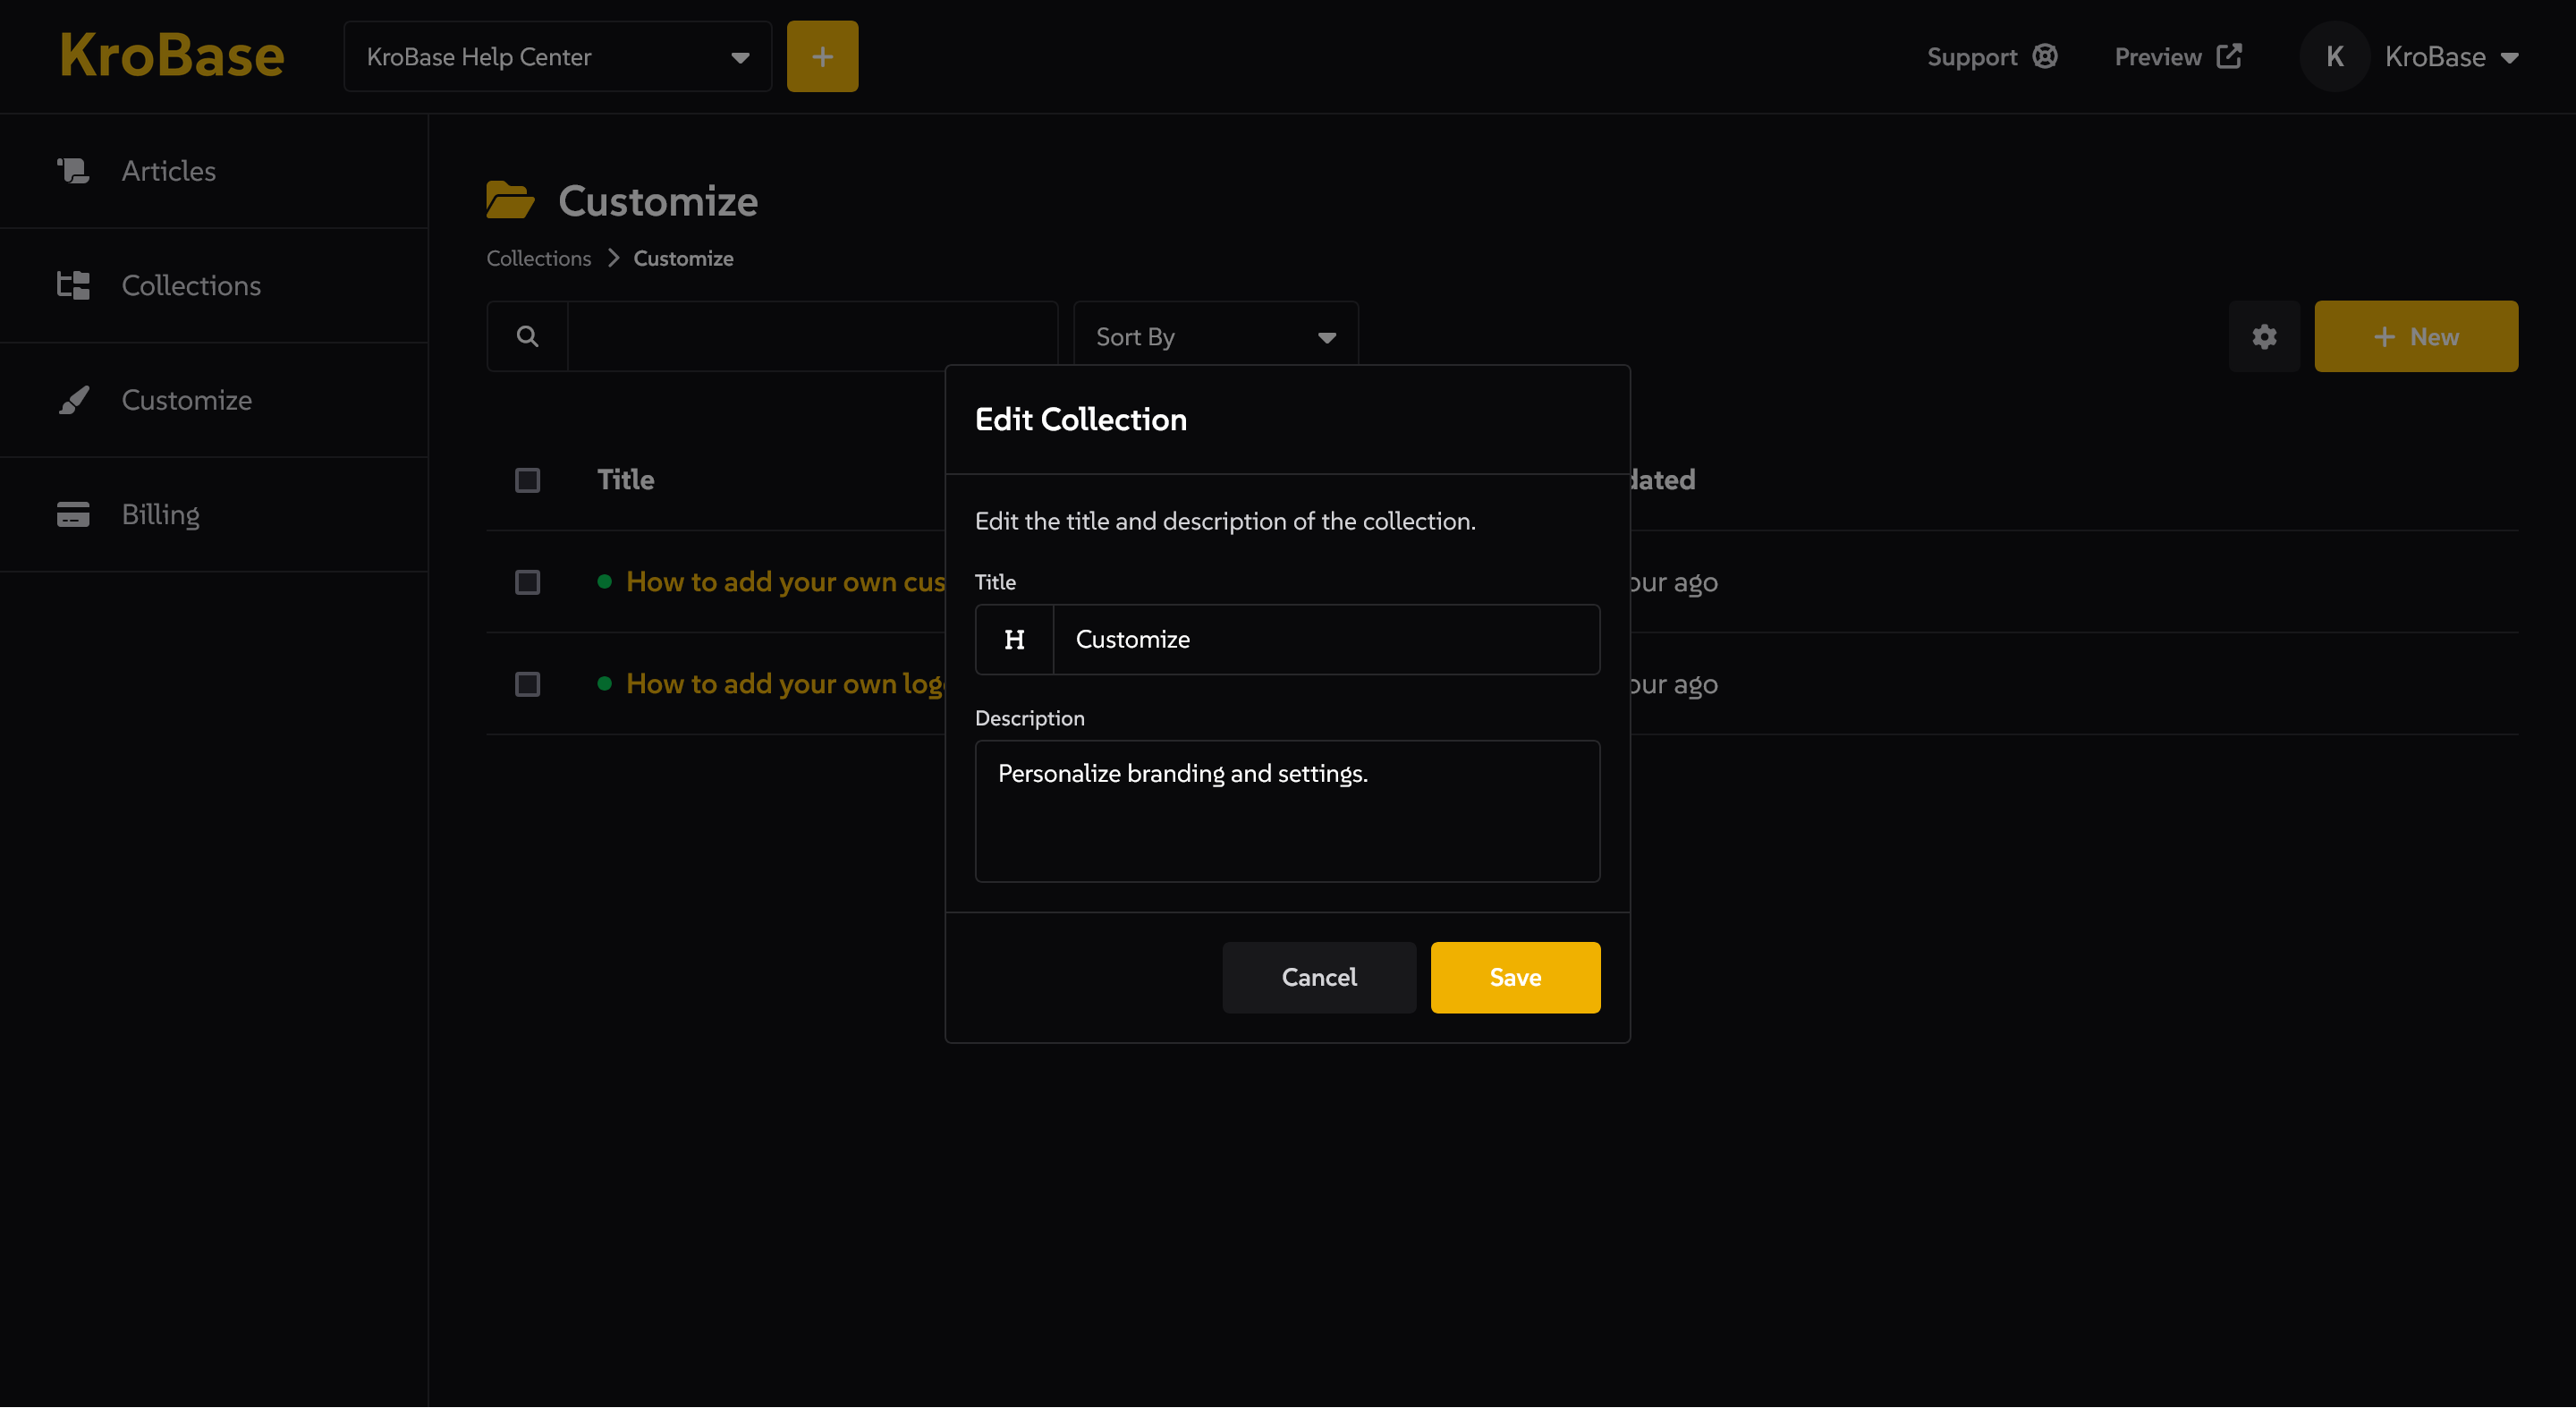Toggle the select-all checkbox in Title header
The width and height of the screenshot is (2576, 1408).
click(527, 480)
